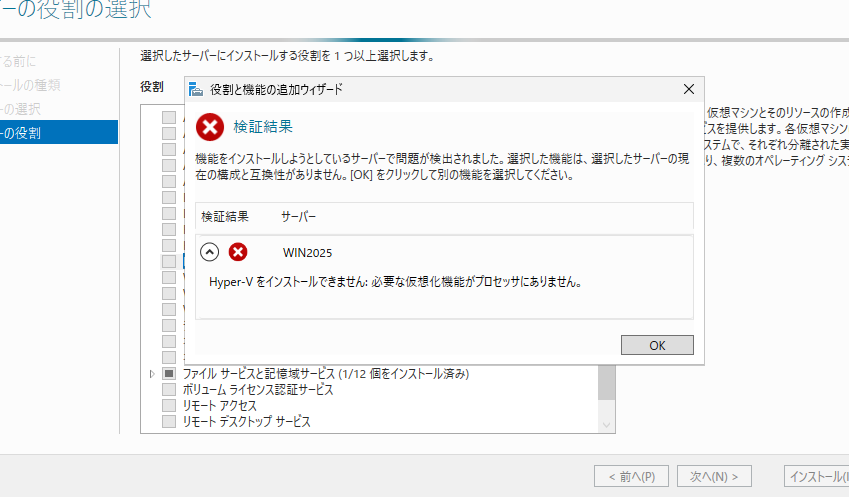Click the インストール button at the bottom
This screenshot has height=497, width=849.
[x=815, y=476]
